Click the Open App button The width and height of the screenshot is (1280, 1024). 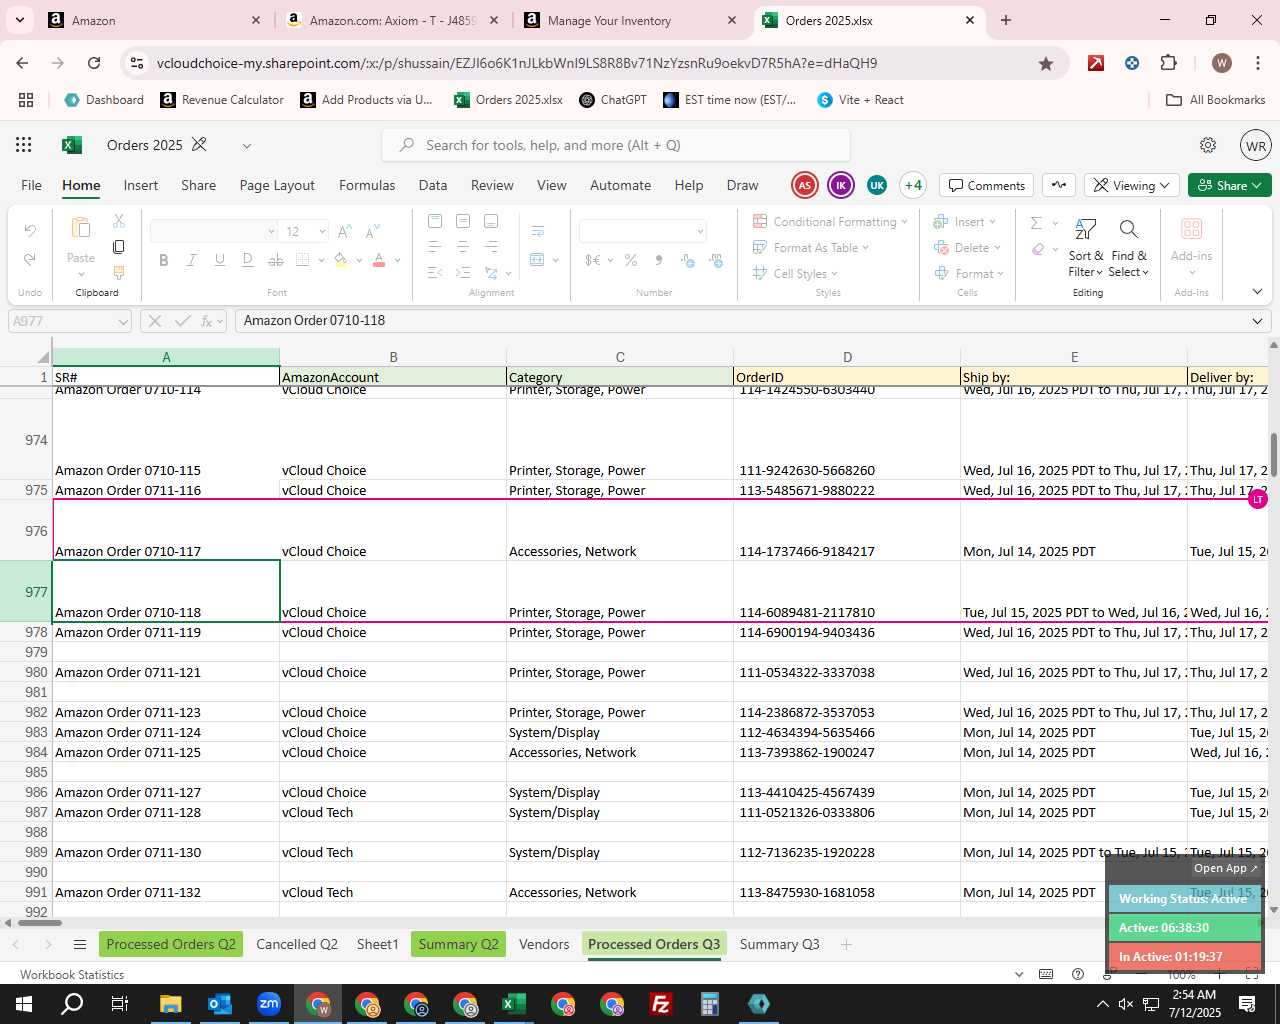click(1225, 868)
